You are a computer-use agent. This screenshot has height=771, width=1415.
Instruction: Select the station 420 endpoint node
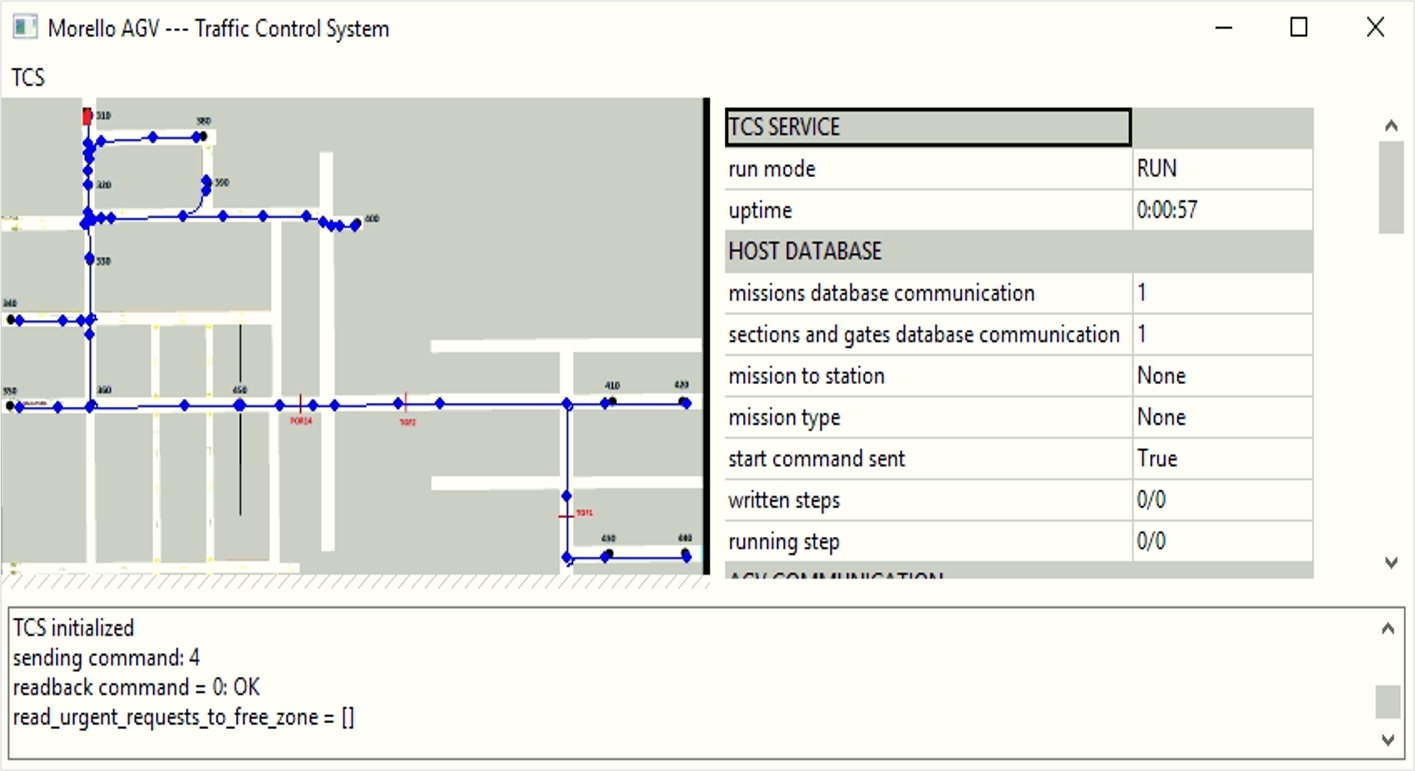(685, 402)
